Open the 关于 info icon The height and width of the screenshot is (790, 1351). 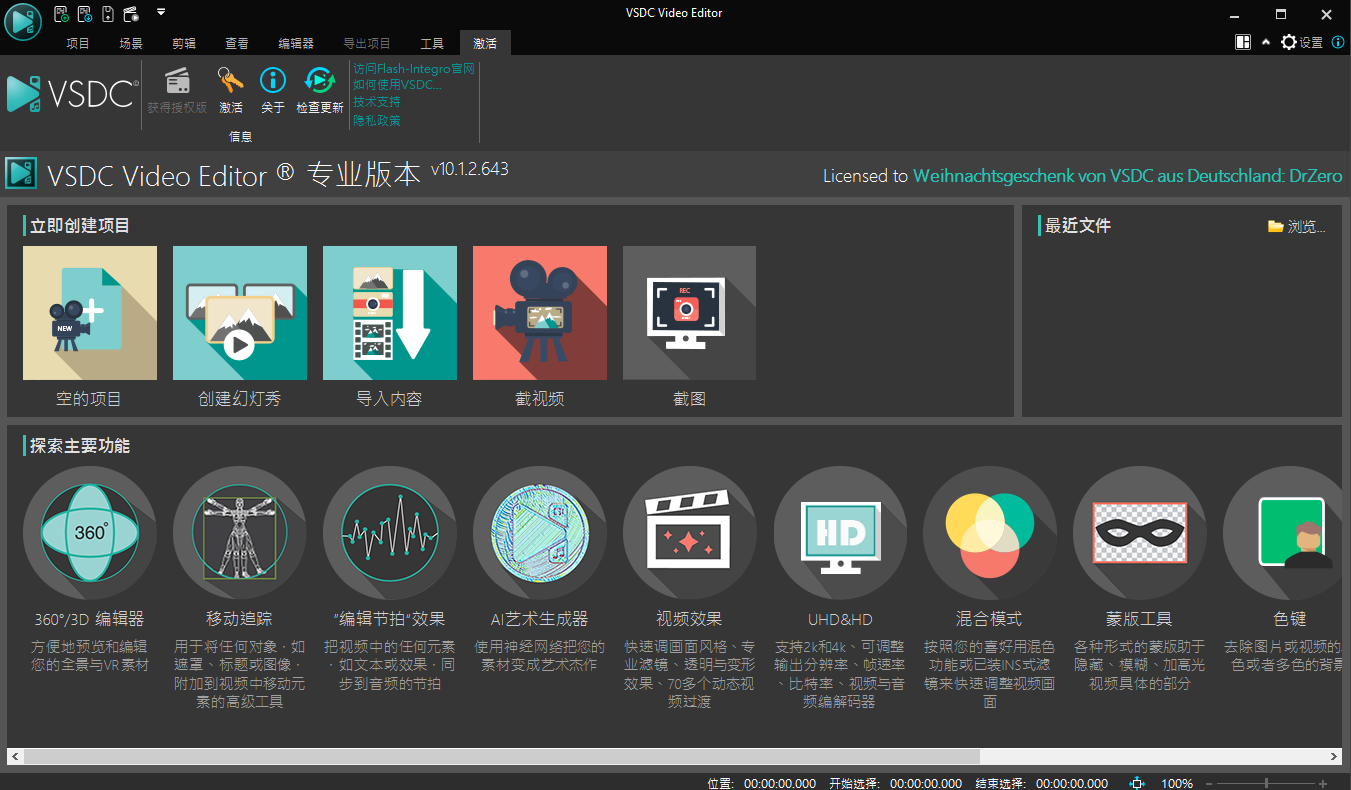click(273, 81)
